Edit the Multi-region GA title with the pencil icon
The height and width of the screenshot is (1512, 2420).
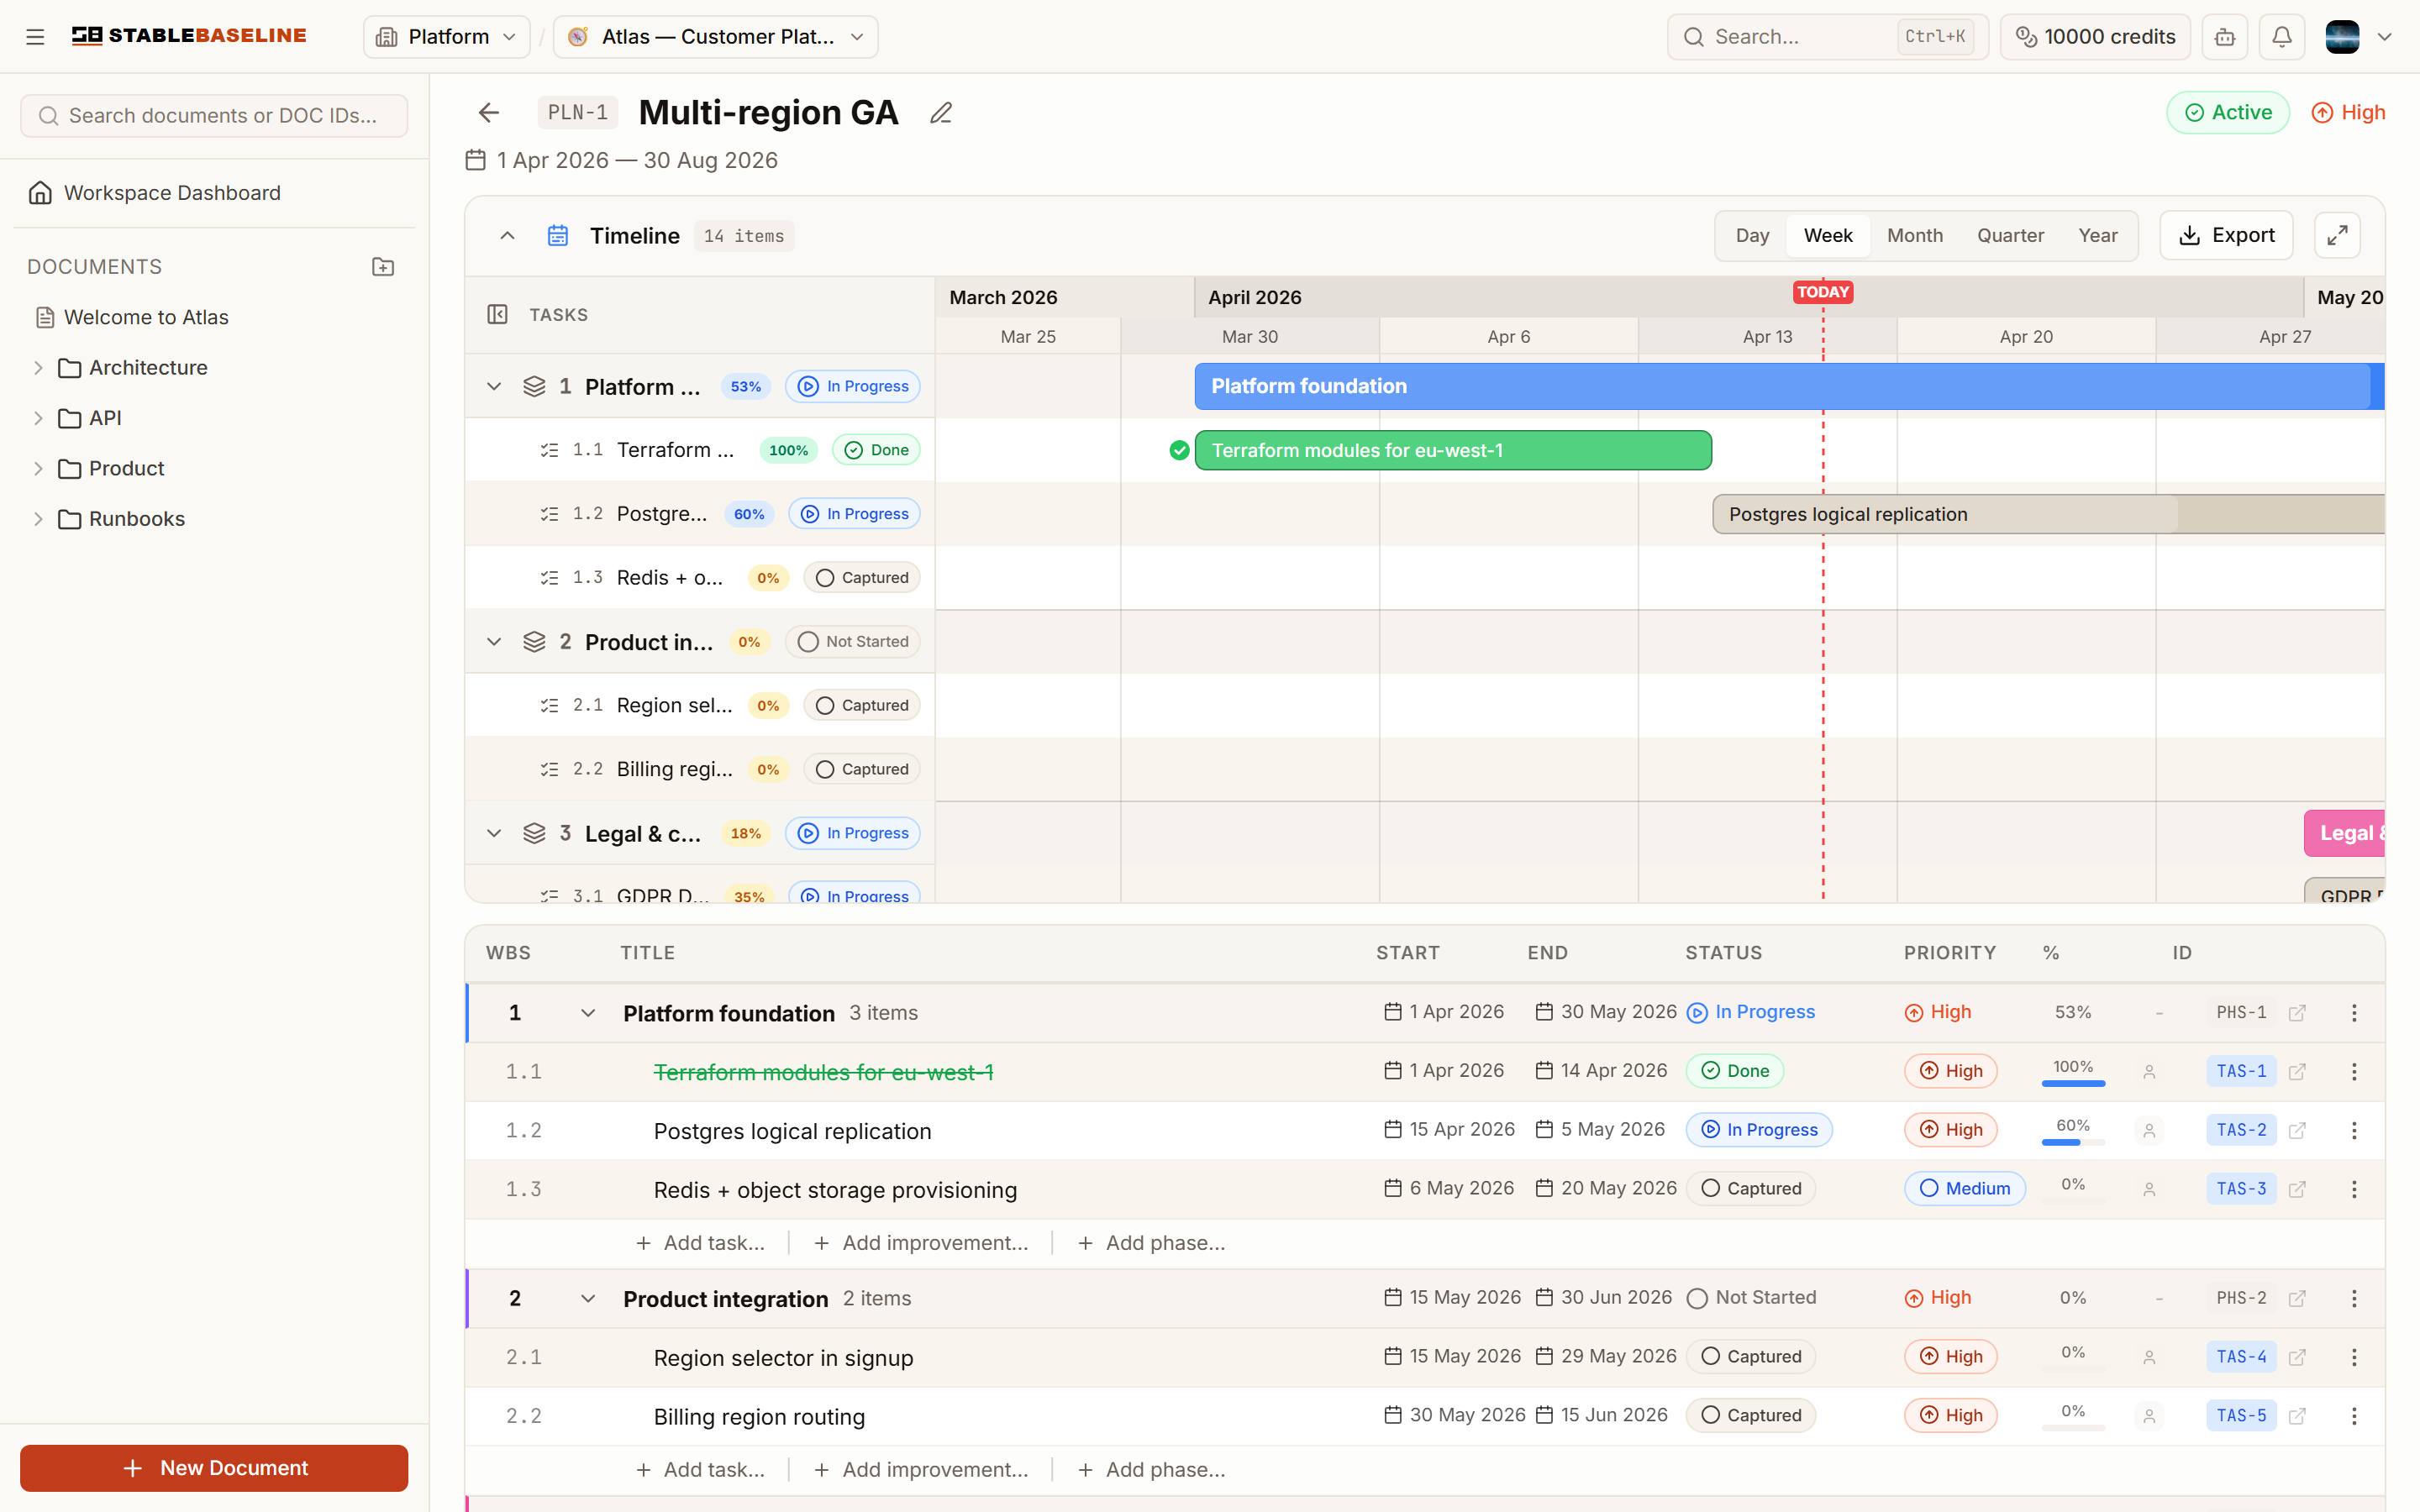pos(940,113)
